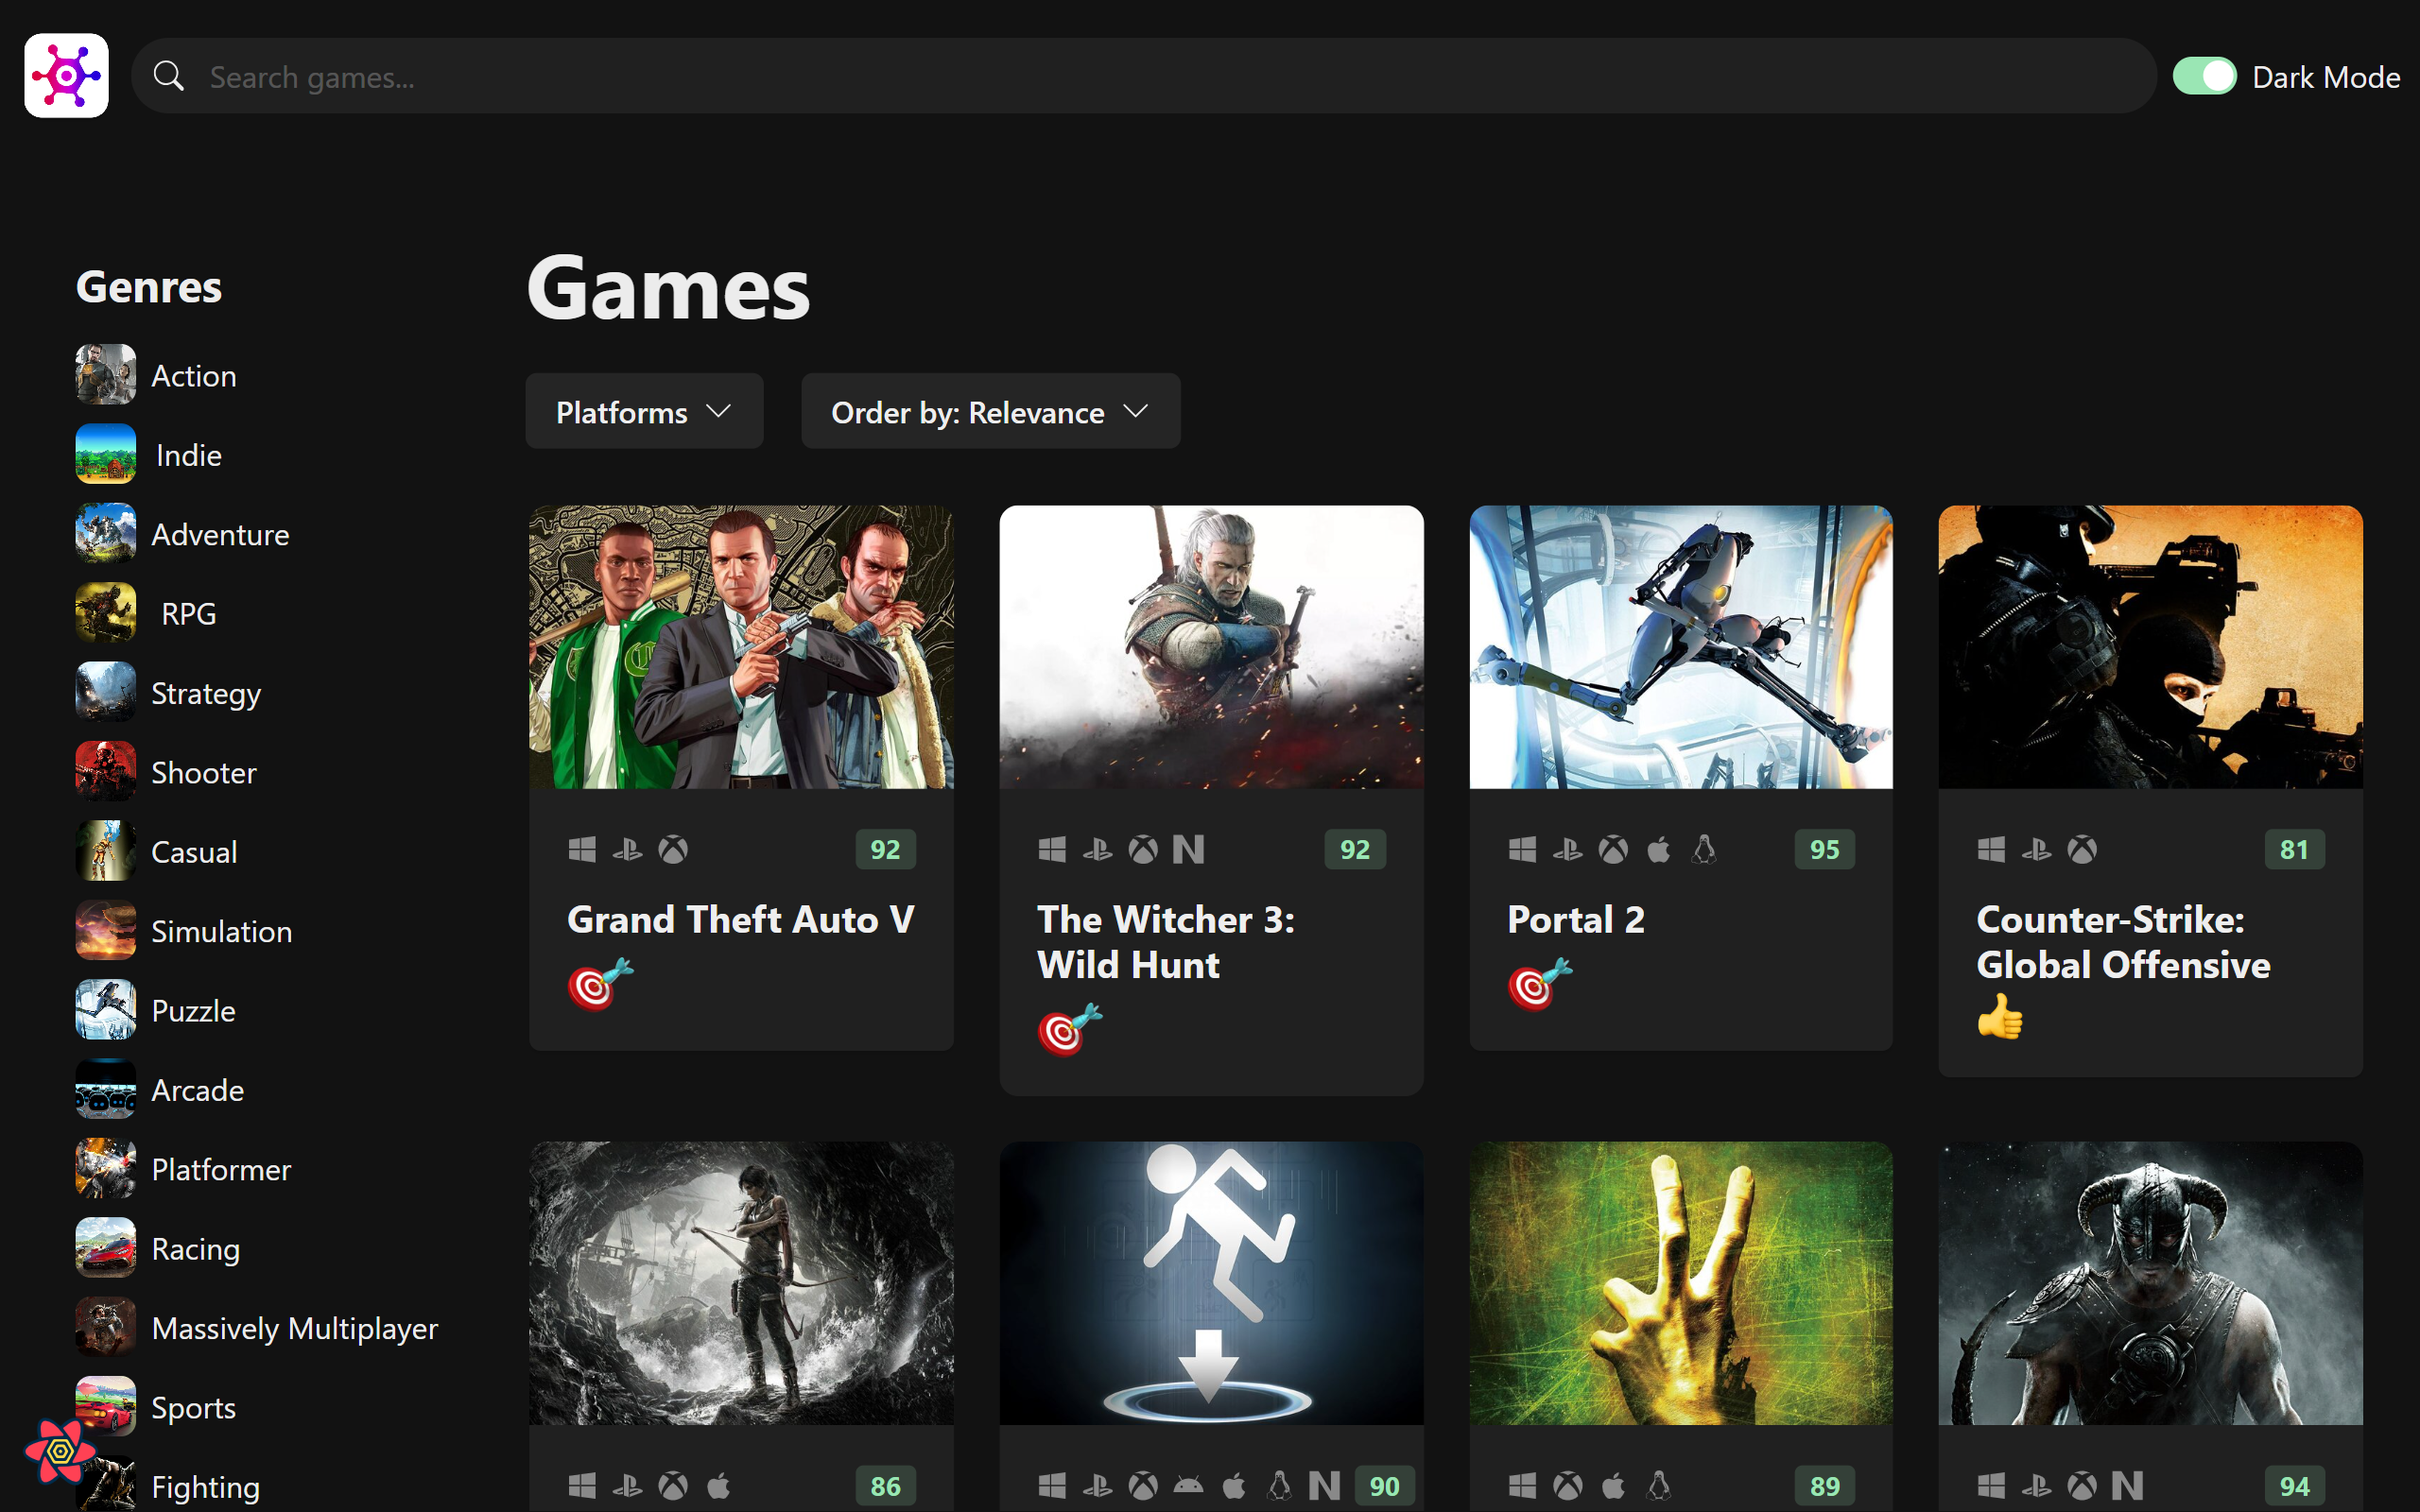The width and height of the screenshot is (2420, 1512).
Task: Open the Tomb Raider game cover image
Action: pyautogui.click(x=741, y=1283)
